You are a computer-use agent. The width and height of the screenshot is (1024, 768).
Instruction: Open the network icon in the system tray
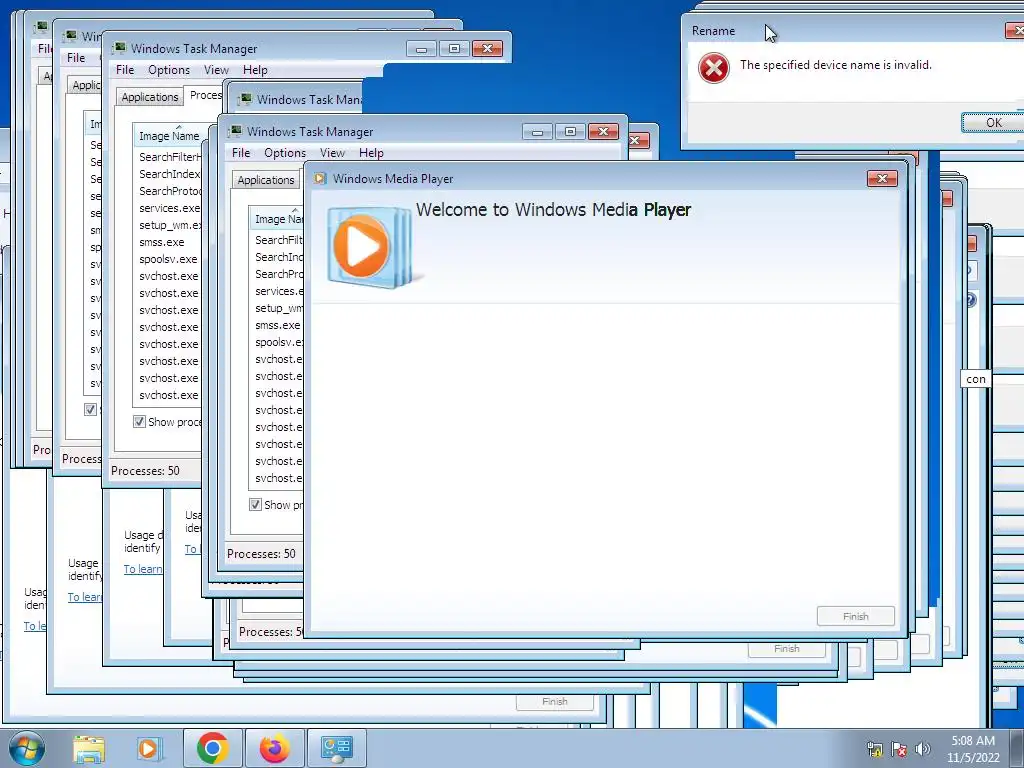[874, 749]
